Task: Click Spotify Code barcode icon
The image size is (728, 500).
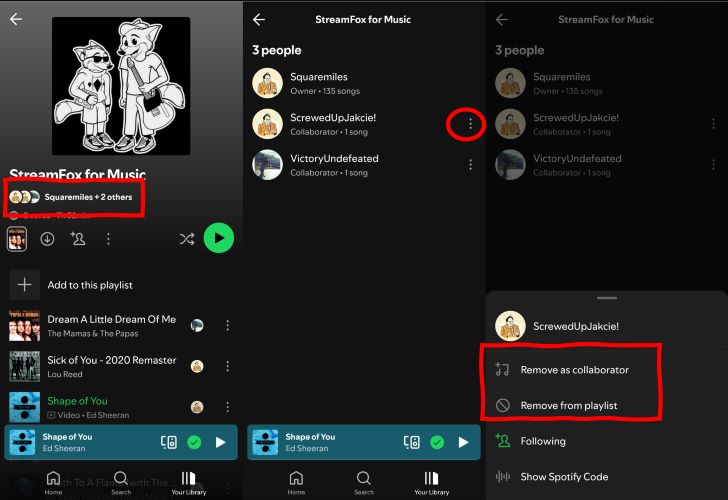Action: 503,477
